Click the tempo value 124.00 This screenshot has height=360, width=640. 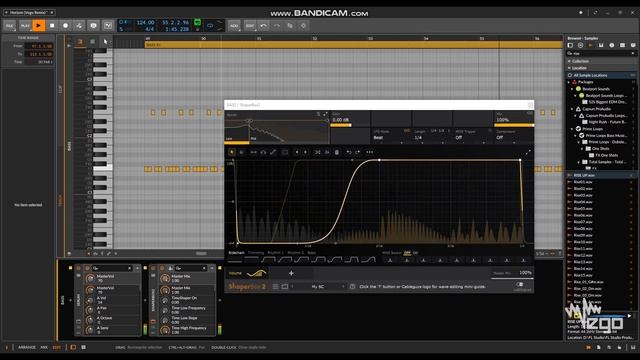[145, 22]
